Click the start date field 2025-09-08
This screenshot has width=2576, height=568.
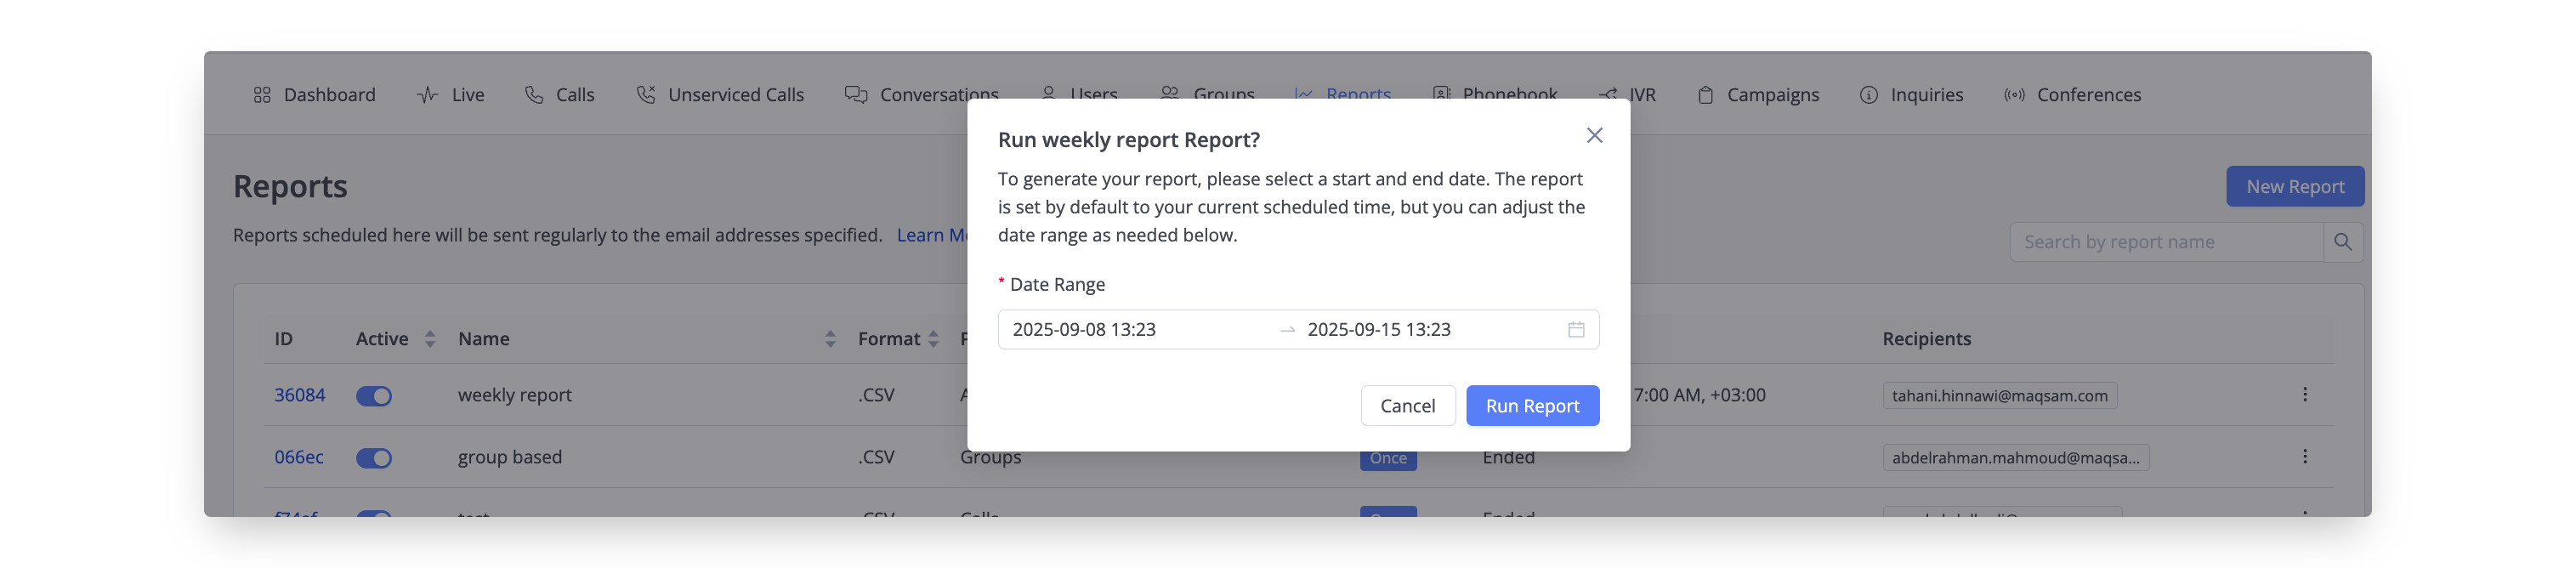point(1084,329)
